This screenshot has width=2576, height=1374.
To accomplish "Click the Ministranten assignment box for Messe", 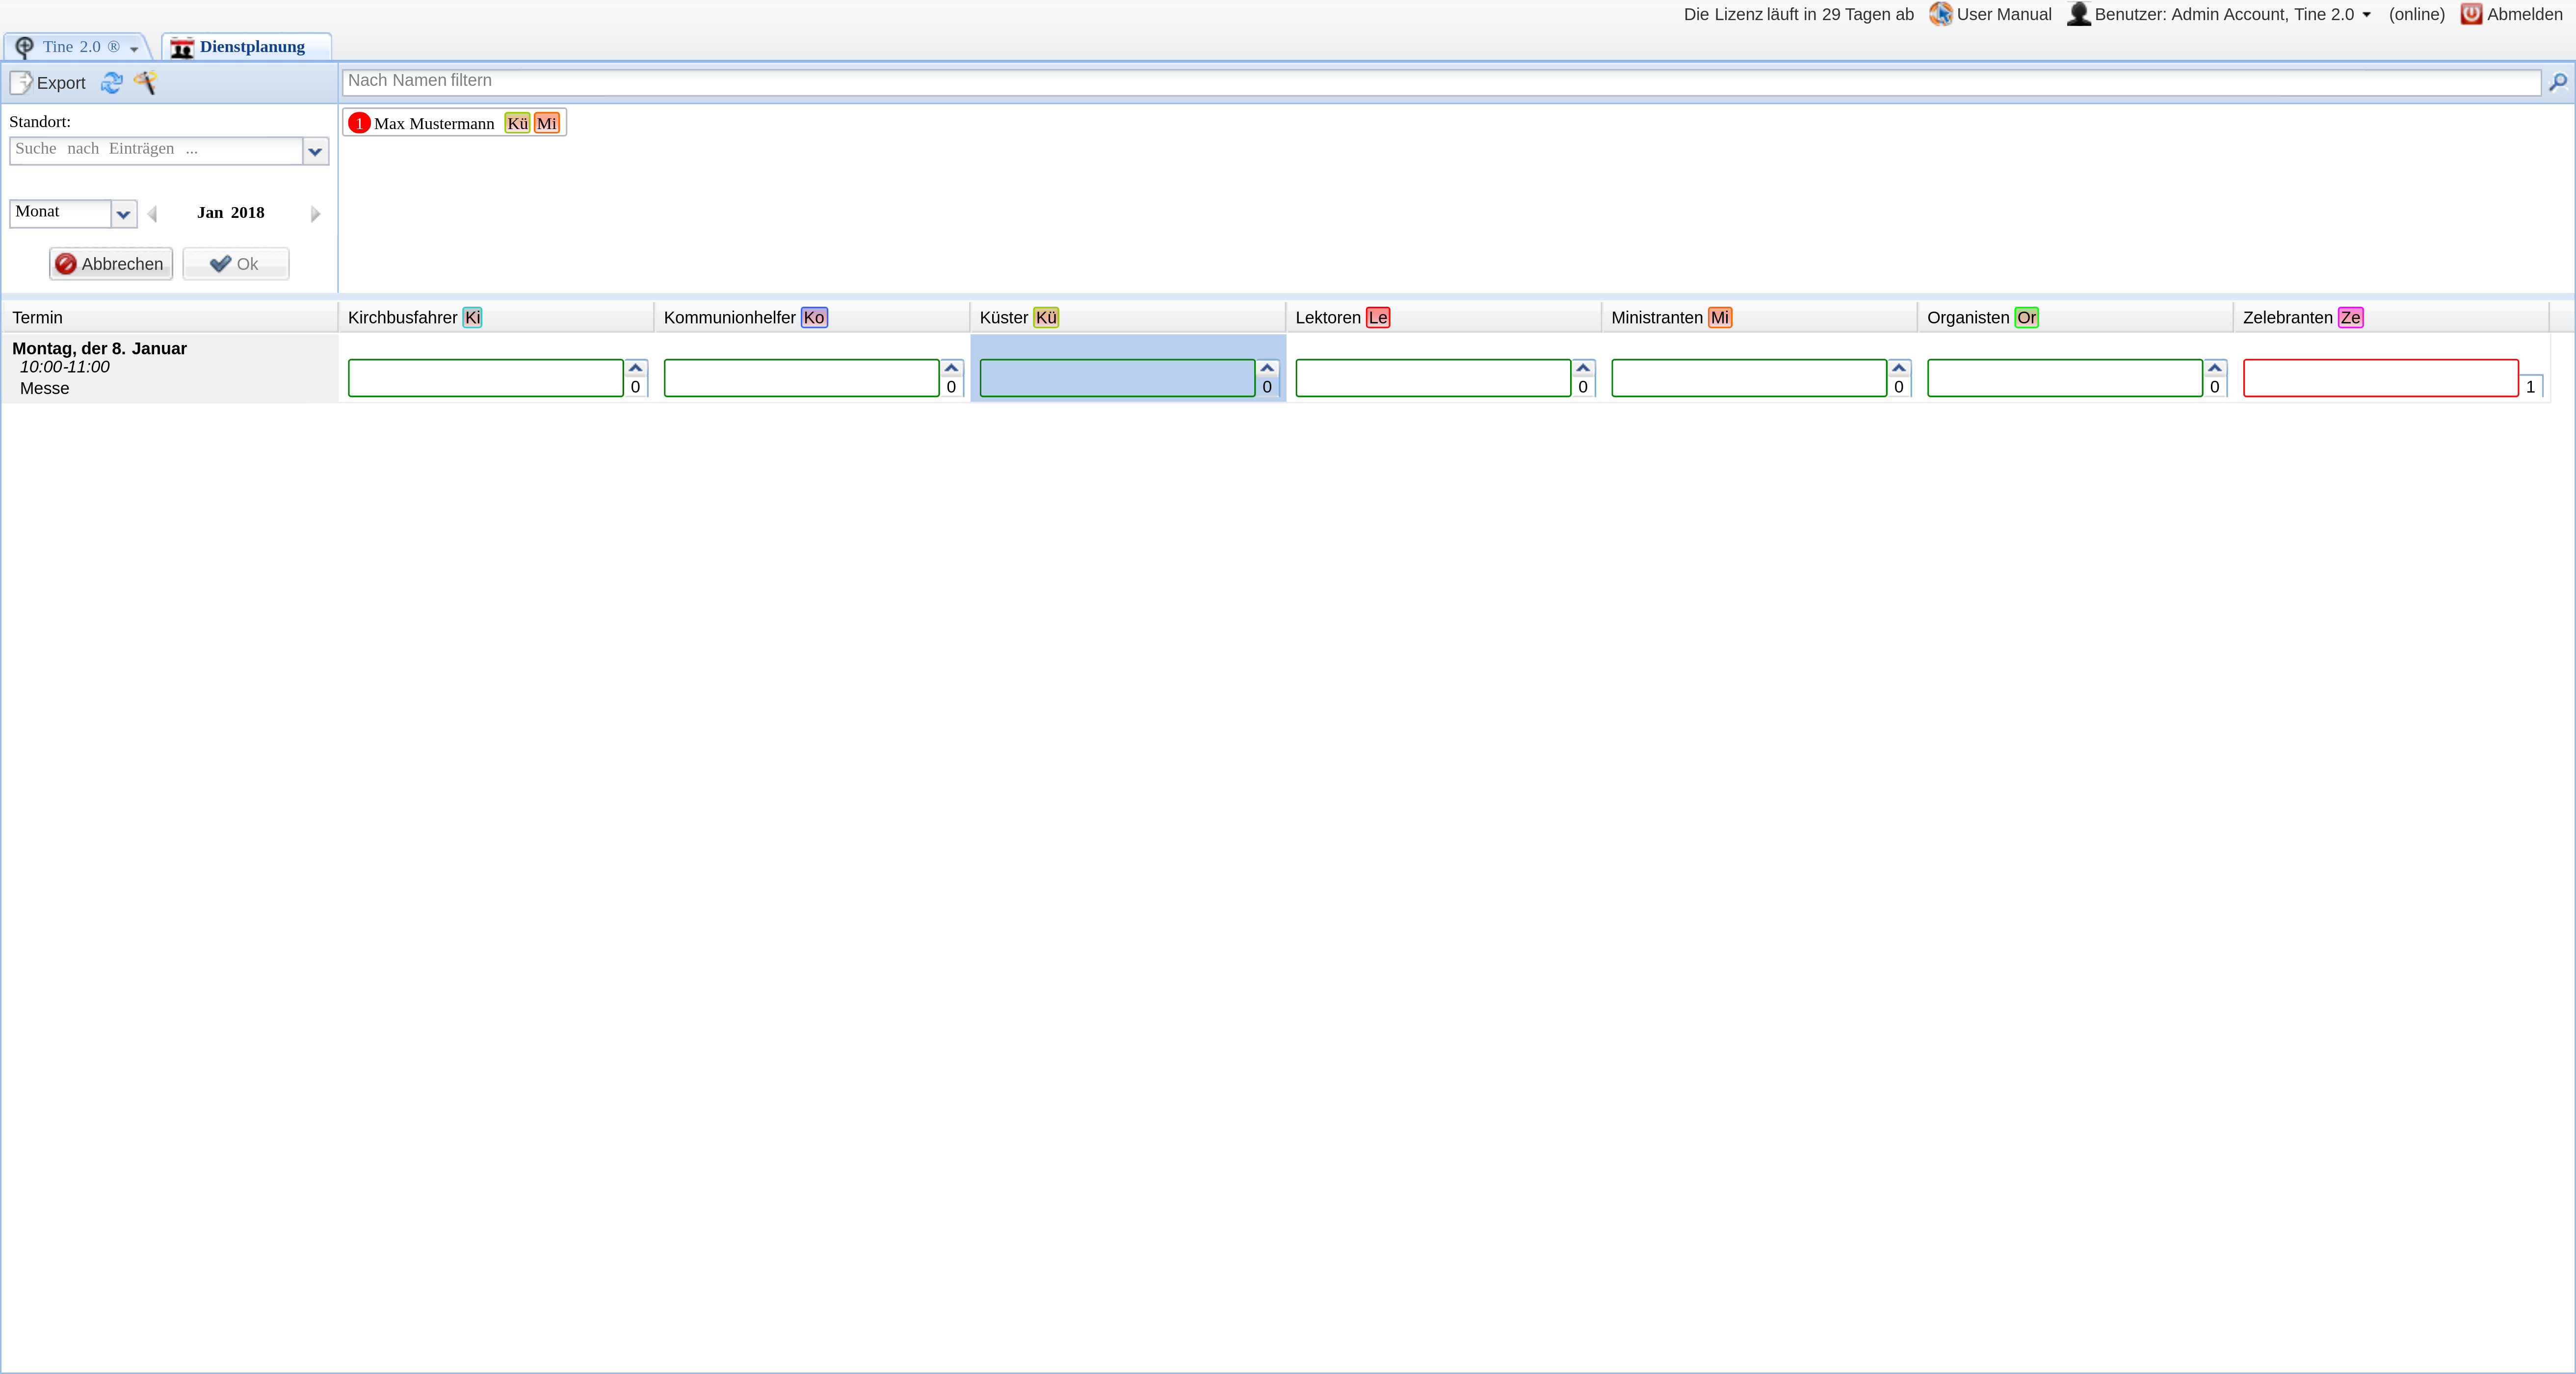I will click(x=1750, y=378).
